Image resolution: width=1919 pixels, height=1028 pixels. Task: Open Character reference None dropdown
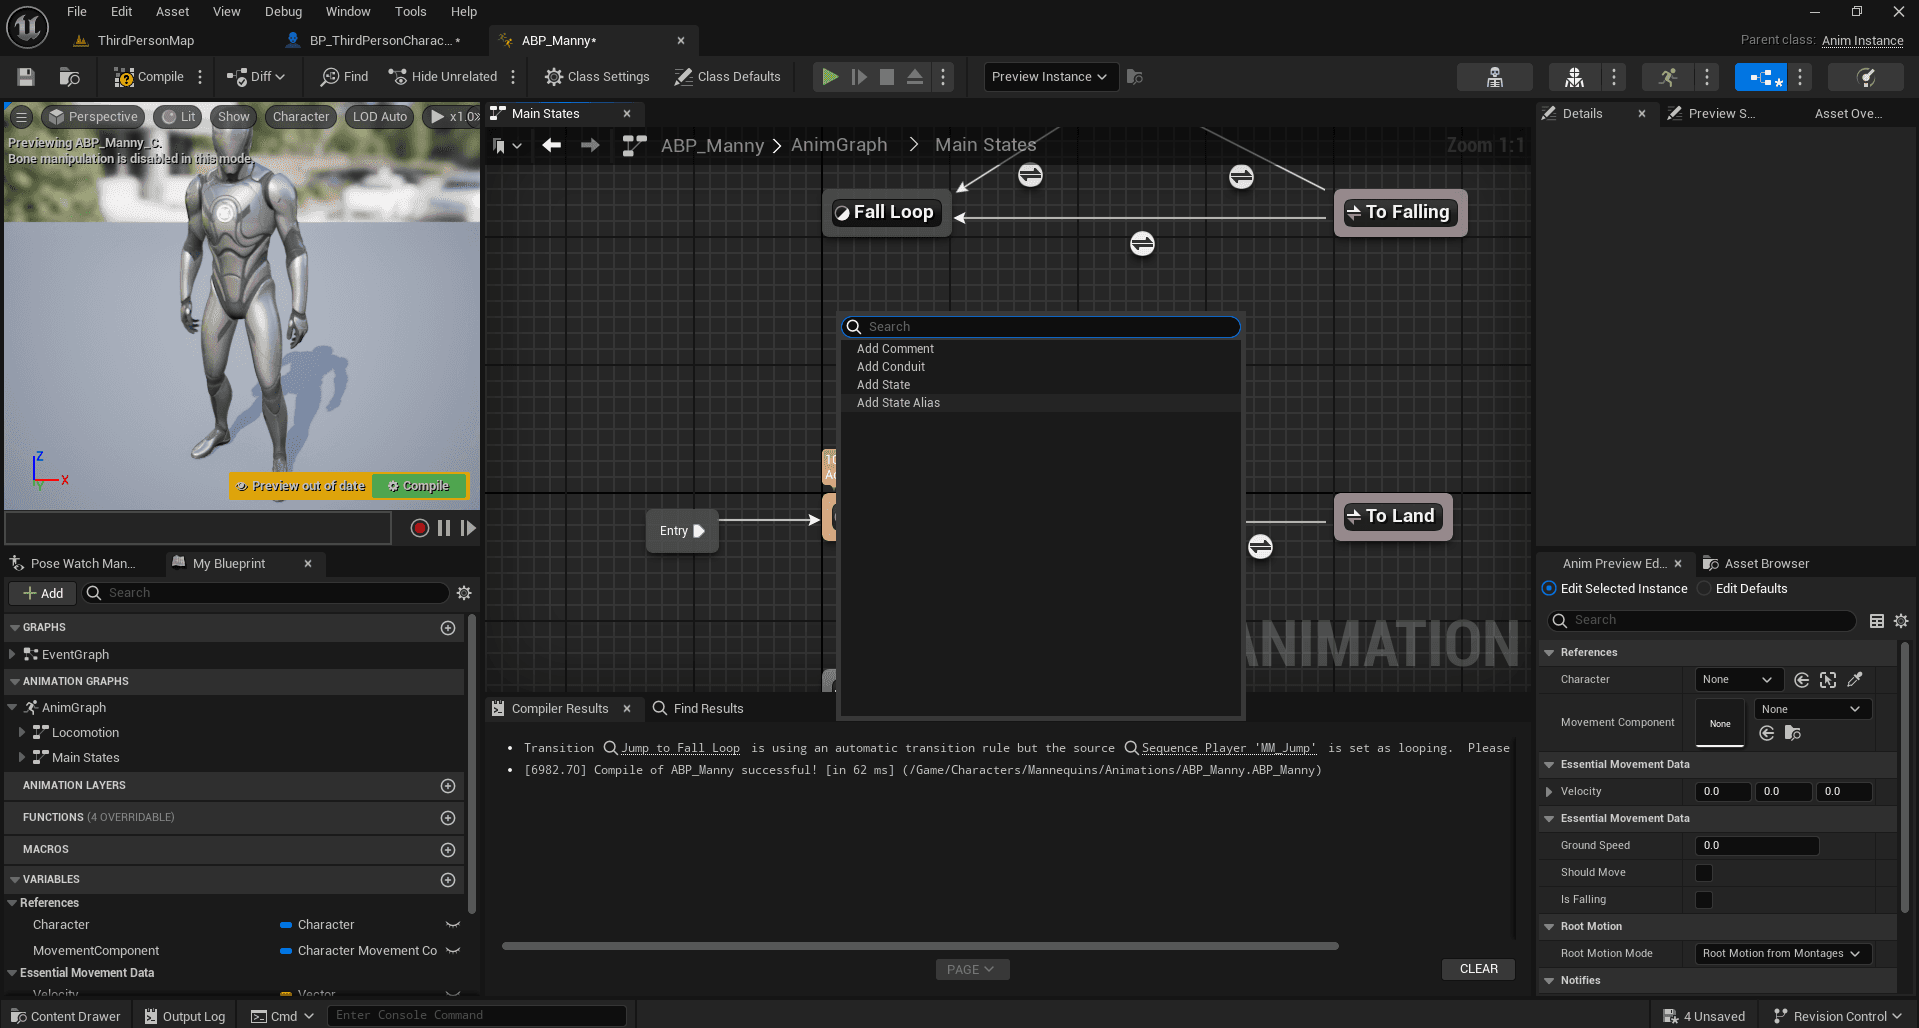point(1738,680)
